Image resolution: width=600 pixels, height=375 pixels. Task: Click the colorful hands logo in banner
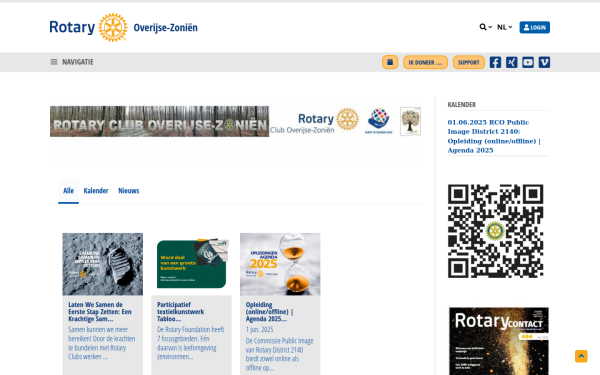click(x=379, y=121)
